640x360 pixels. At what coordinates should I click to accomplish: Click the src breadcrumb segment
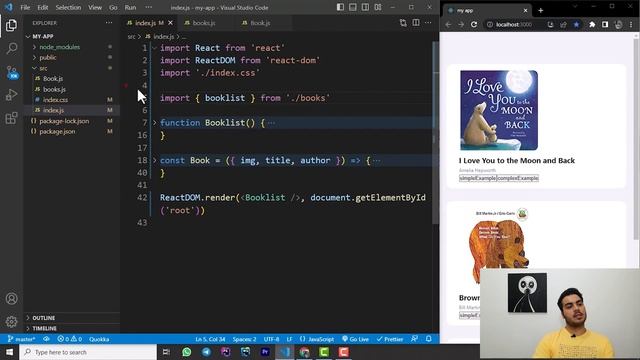point(131,37)
